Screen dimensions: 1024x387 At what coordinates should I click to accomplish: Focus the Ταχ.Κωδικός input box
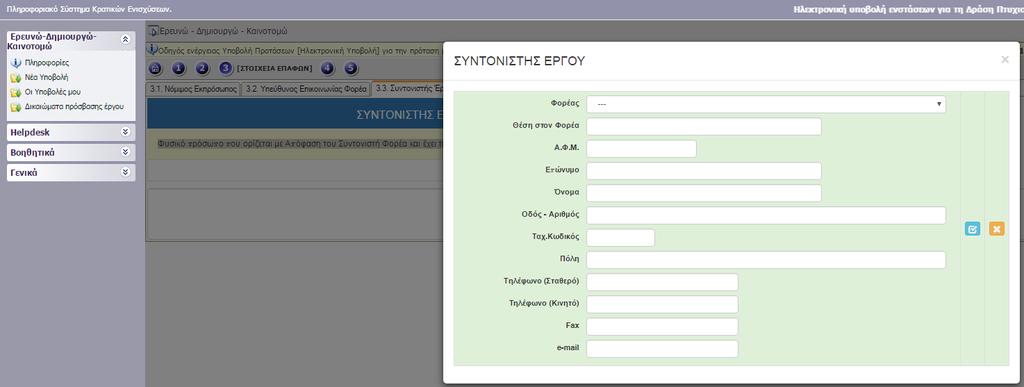(x=620, y=238)
